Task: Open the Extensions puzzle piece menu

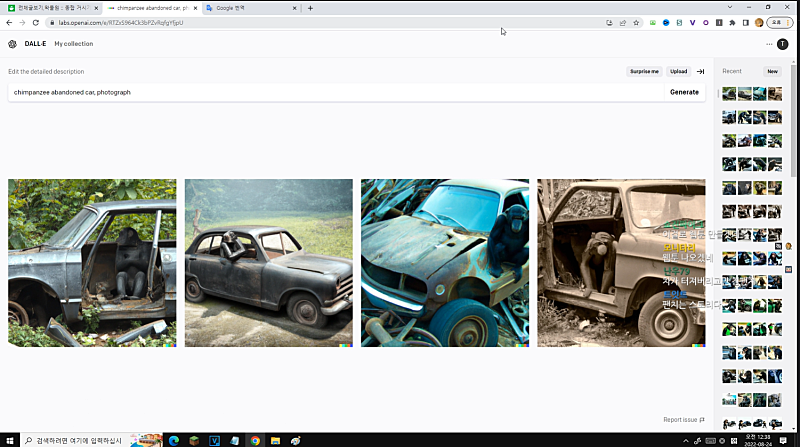Action: (x=732, y=22)
